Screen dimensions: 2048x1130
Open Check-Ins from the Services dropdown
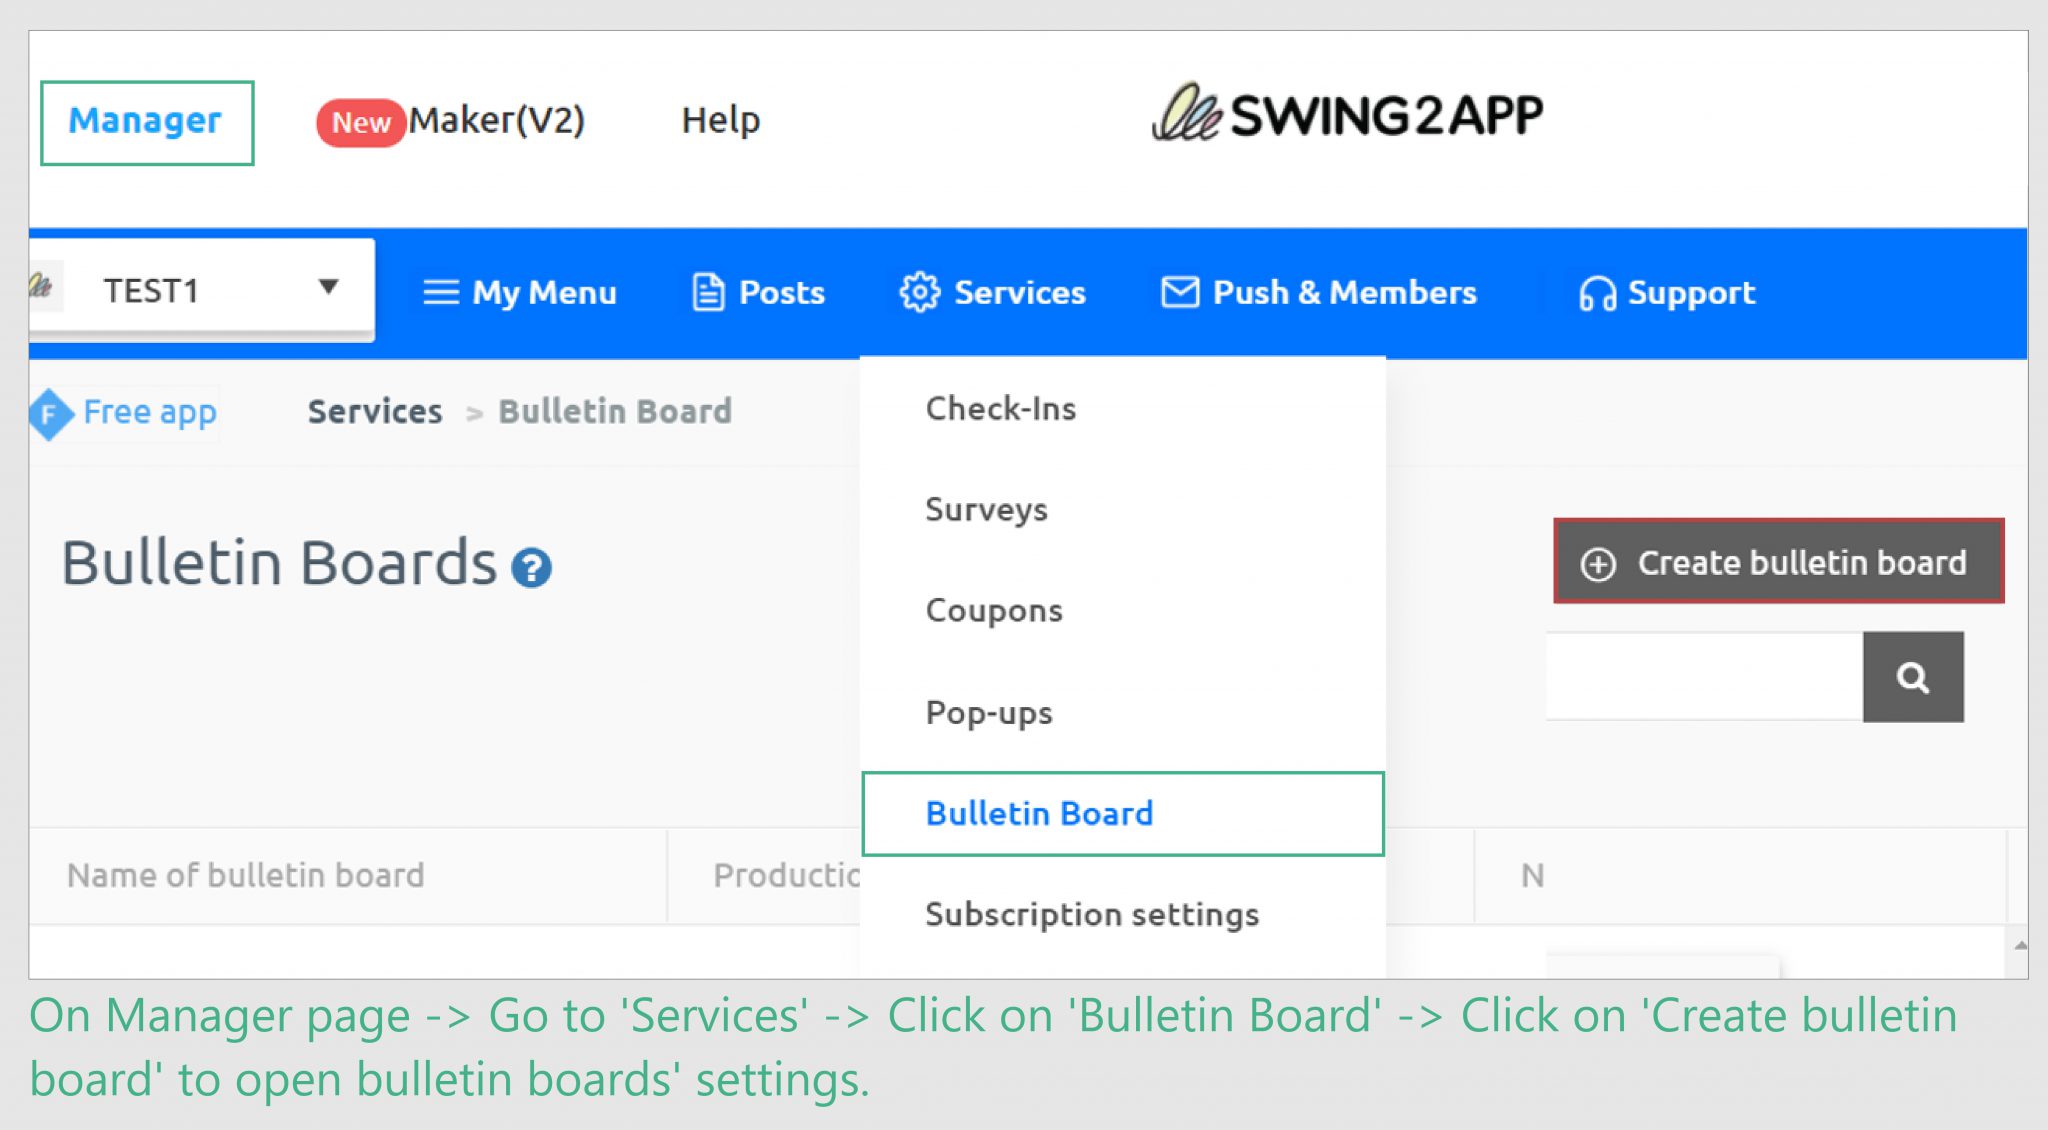point(1000,408)
